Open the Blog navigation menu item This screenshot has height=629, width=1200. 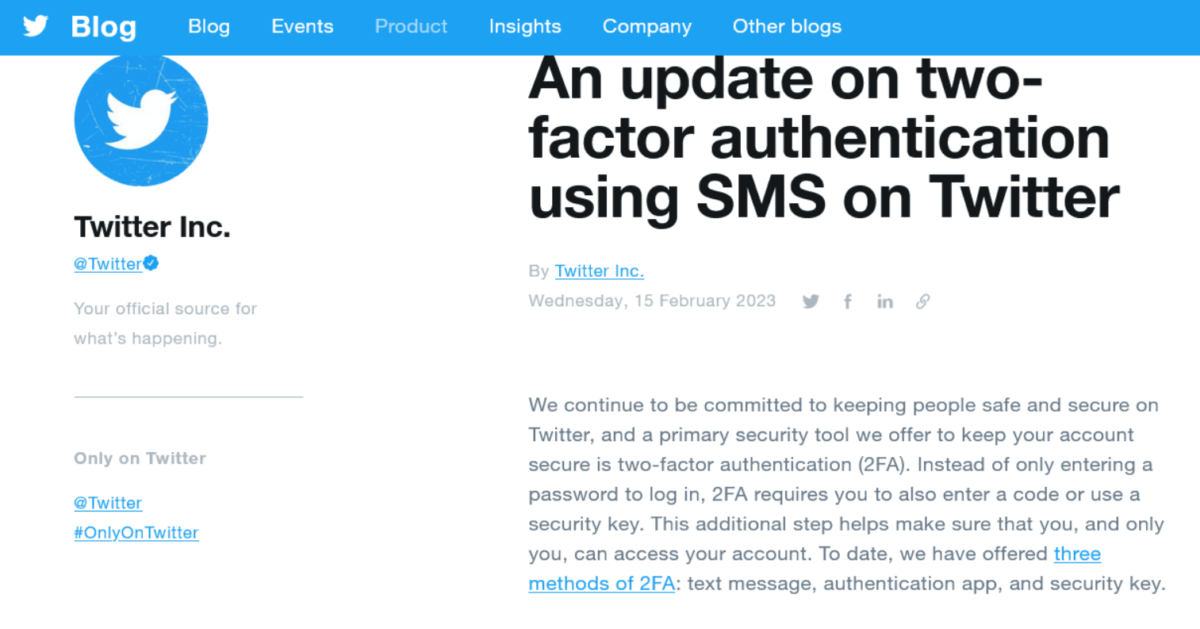[209, 27]
